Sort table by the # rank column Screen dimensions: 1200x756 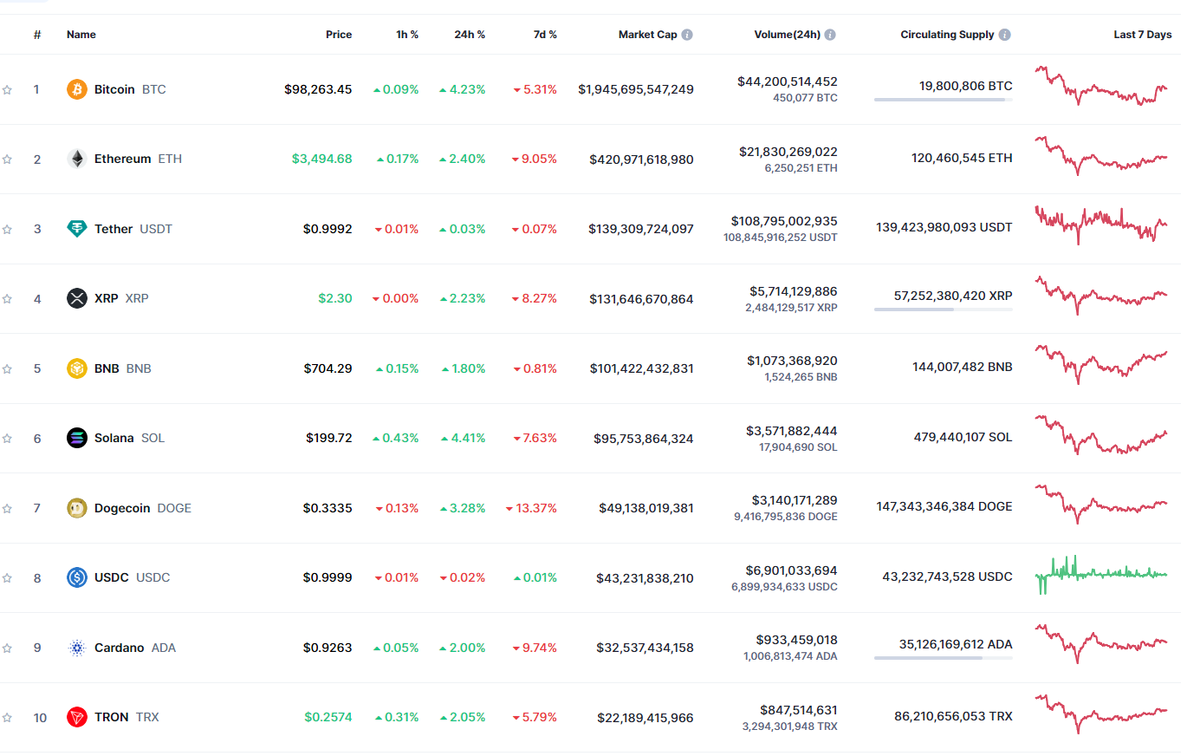pyautogui.click(x=37, y=34)
